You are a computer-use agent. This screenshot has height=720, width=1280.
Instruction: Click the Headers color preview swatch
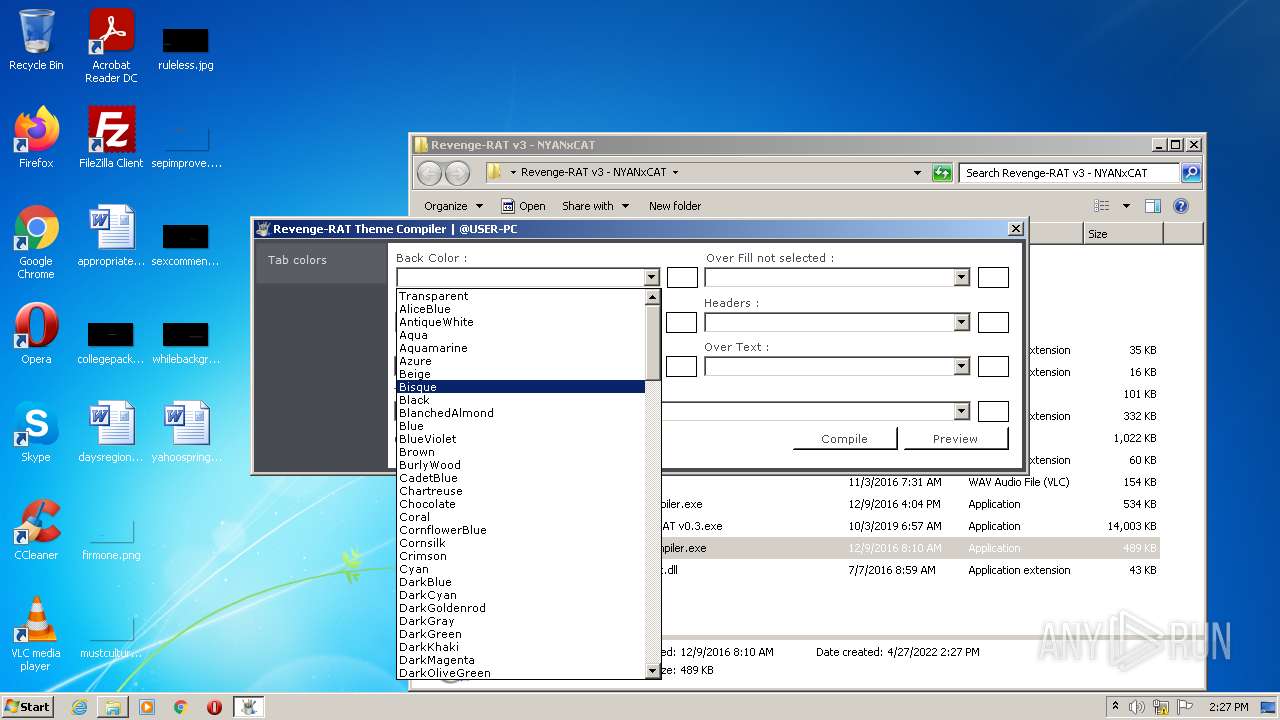(992, 323)
